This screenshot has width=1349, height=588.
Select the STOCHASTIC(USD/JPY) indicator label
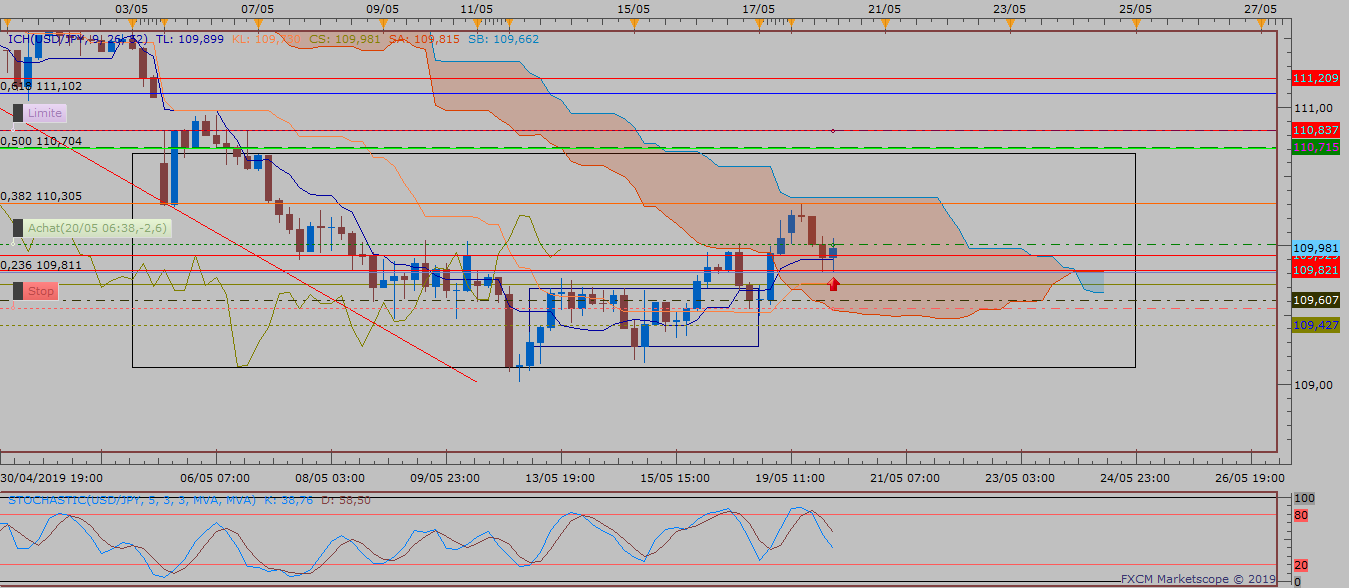click(x=132, y=499)
